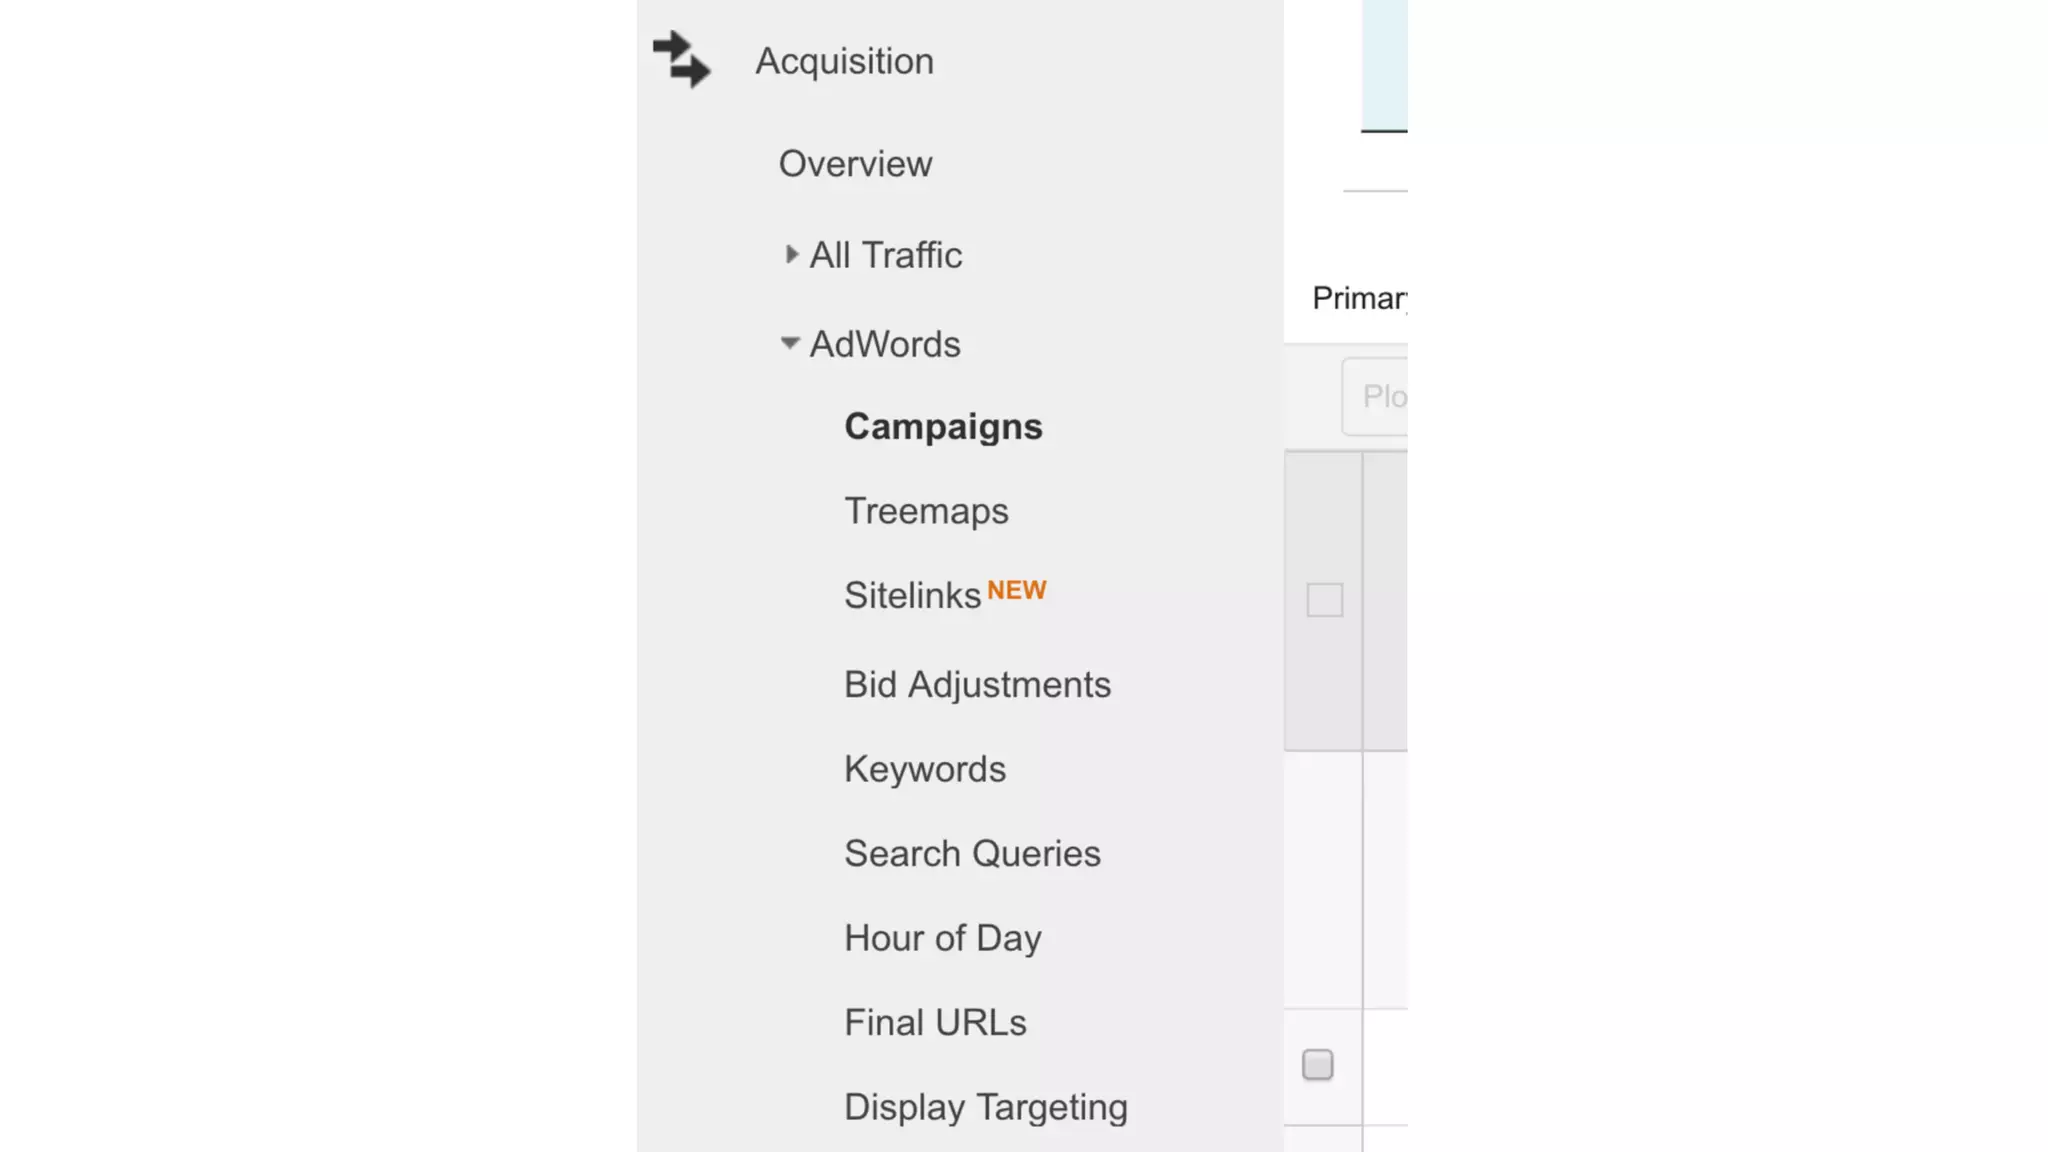Click the orange NEW badge beside Sitelinks
The image size is (2048, 1152).
coord(1016,590)
